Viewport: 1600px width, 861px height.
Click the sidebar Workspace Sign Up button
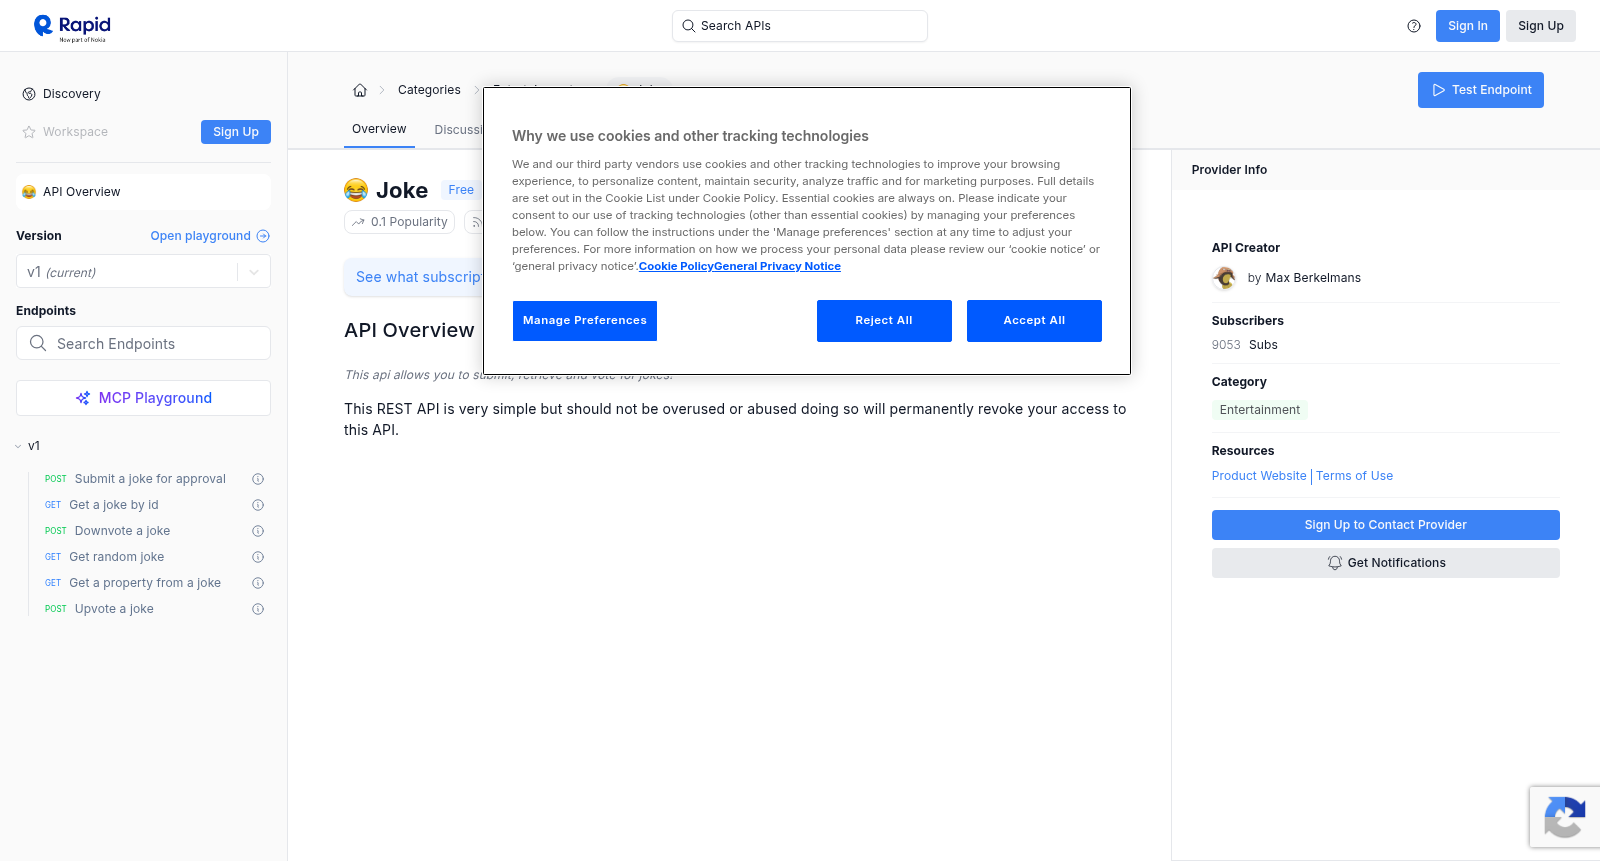click(236, 132)
